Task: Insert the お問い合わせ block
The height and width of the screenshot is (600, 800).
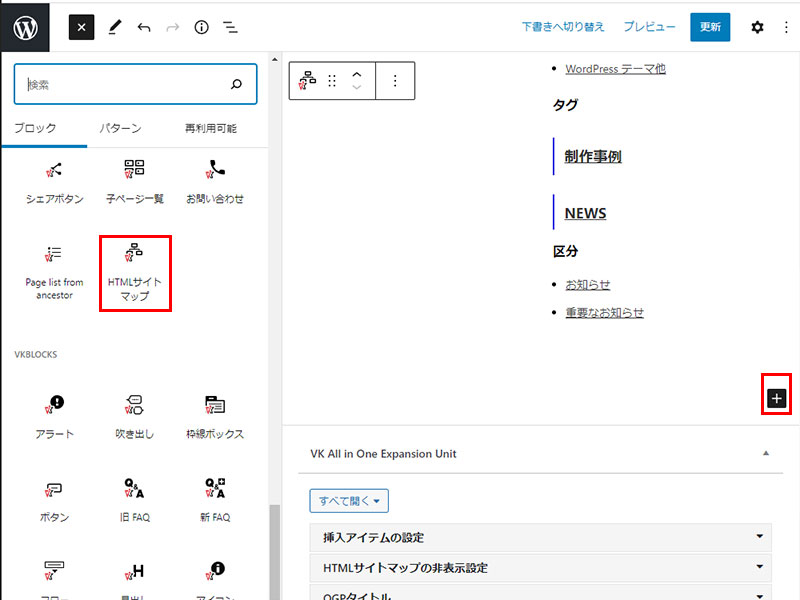Action: (x=215, y=181)
